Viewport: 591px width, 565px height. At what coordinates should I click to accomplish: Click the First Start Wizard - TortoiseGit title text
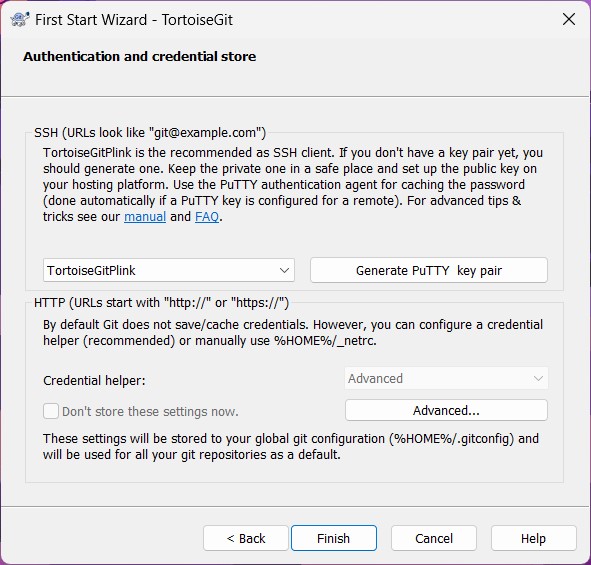[x=134, y=20]
